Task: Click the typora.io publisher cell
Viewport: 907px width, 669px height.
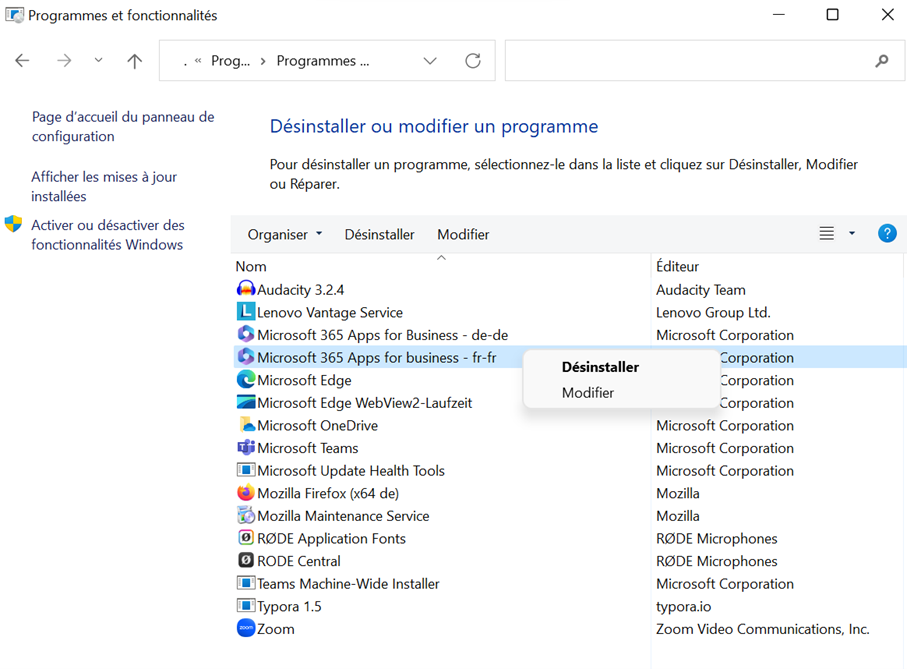Action: tap(683, 606)
